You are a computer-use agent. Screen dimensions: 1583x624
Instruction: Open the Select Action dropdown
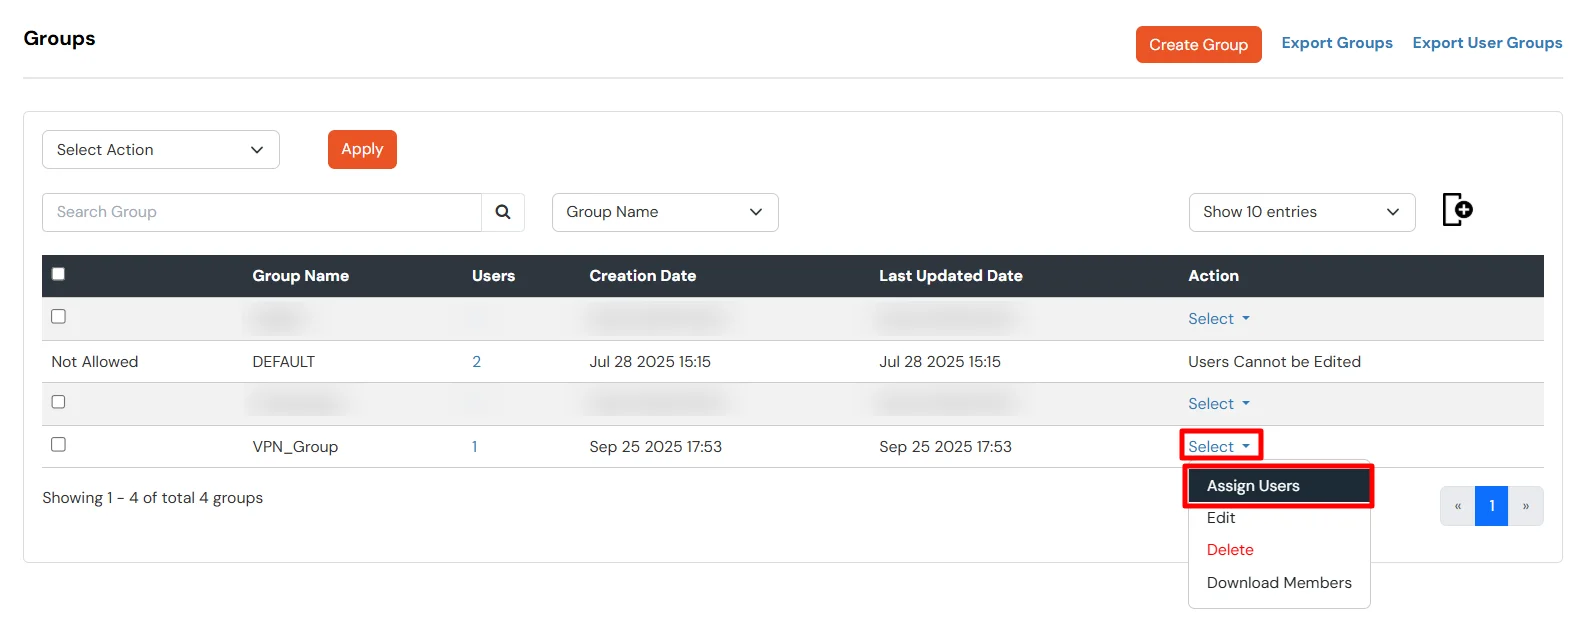coord(161,150)
